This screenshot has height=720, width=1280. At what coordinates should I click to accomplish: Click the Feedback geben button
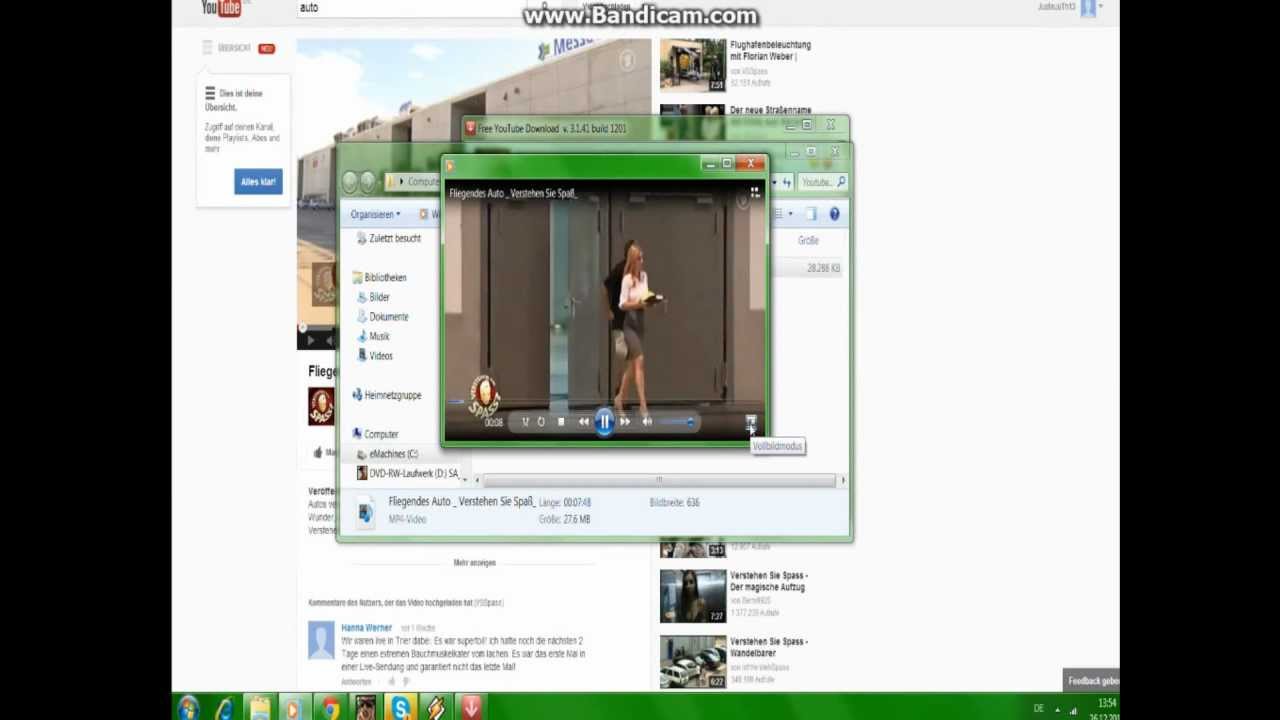(x=1091, y=681)
